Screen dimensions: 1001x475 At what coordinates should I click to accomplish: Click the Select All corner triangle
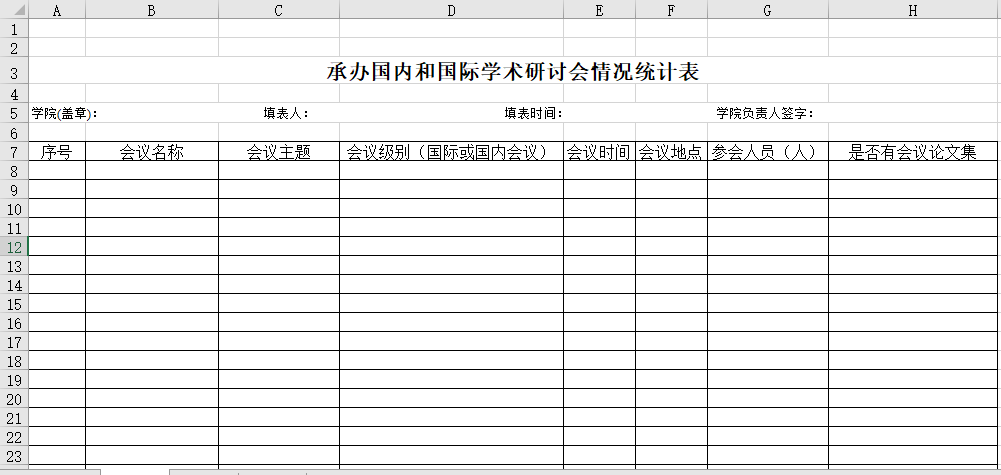(14, 10)
